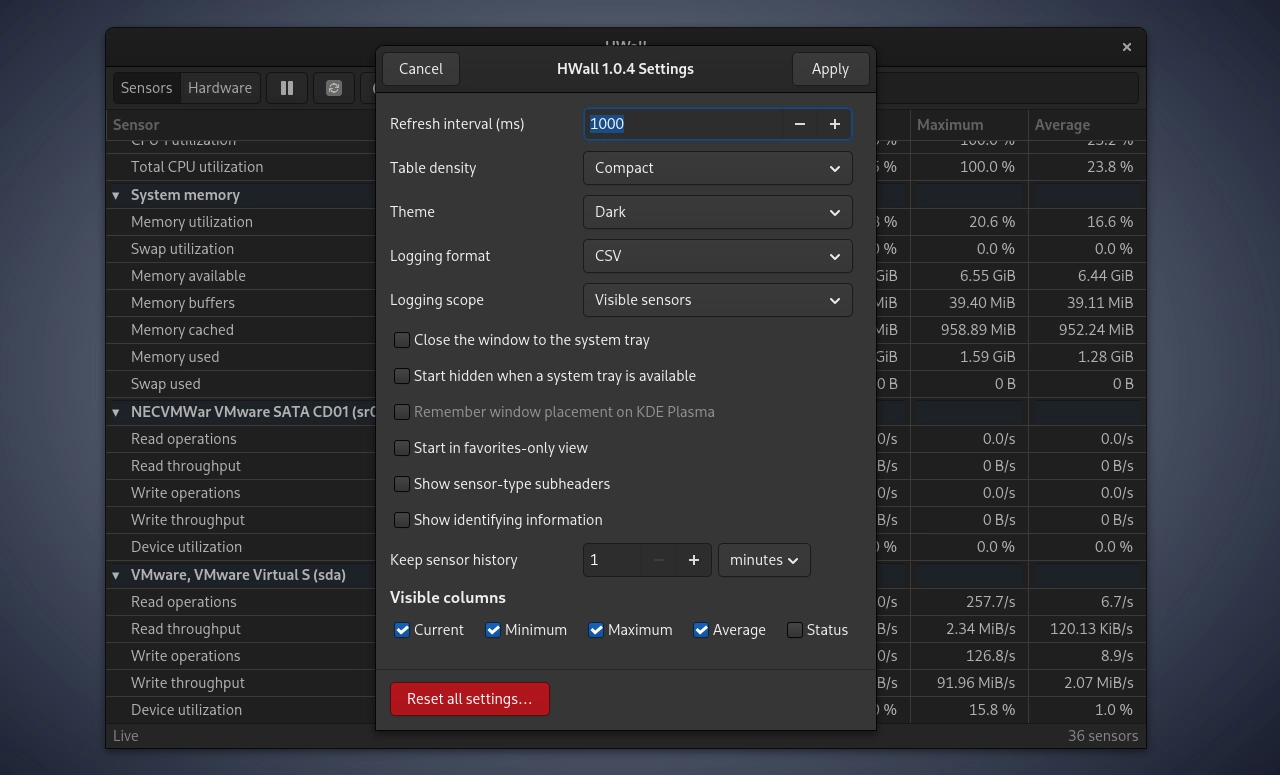Collapse the NECVMWar VMware SATA CD01 group

[116, 412]
